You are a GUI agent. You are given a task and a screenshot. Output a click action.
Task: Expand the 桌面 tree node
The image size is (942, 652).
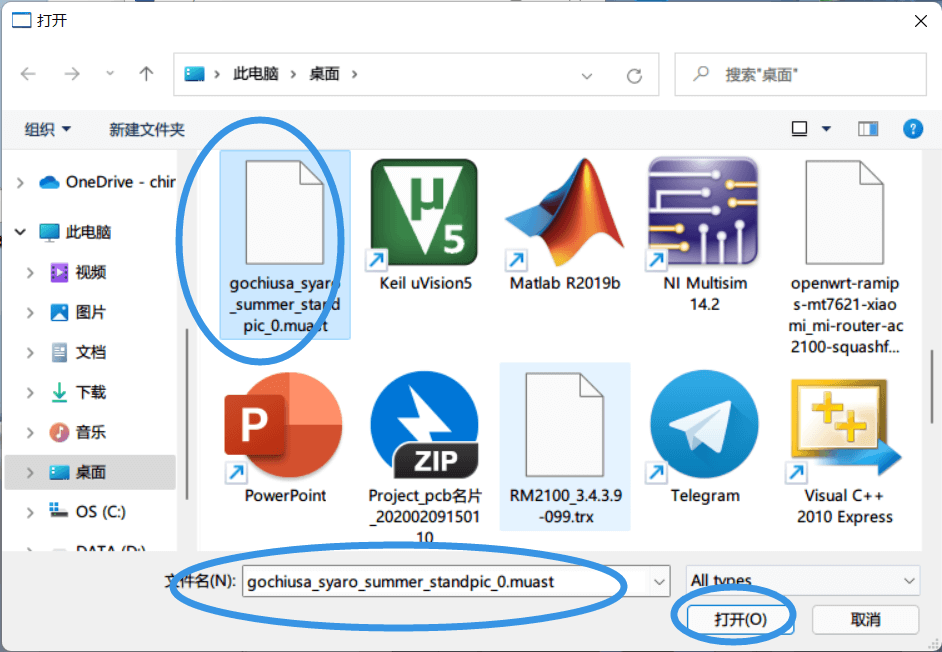30,472
